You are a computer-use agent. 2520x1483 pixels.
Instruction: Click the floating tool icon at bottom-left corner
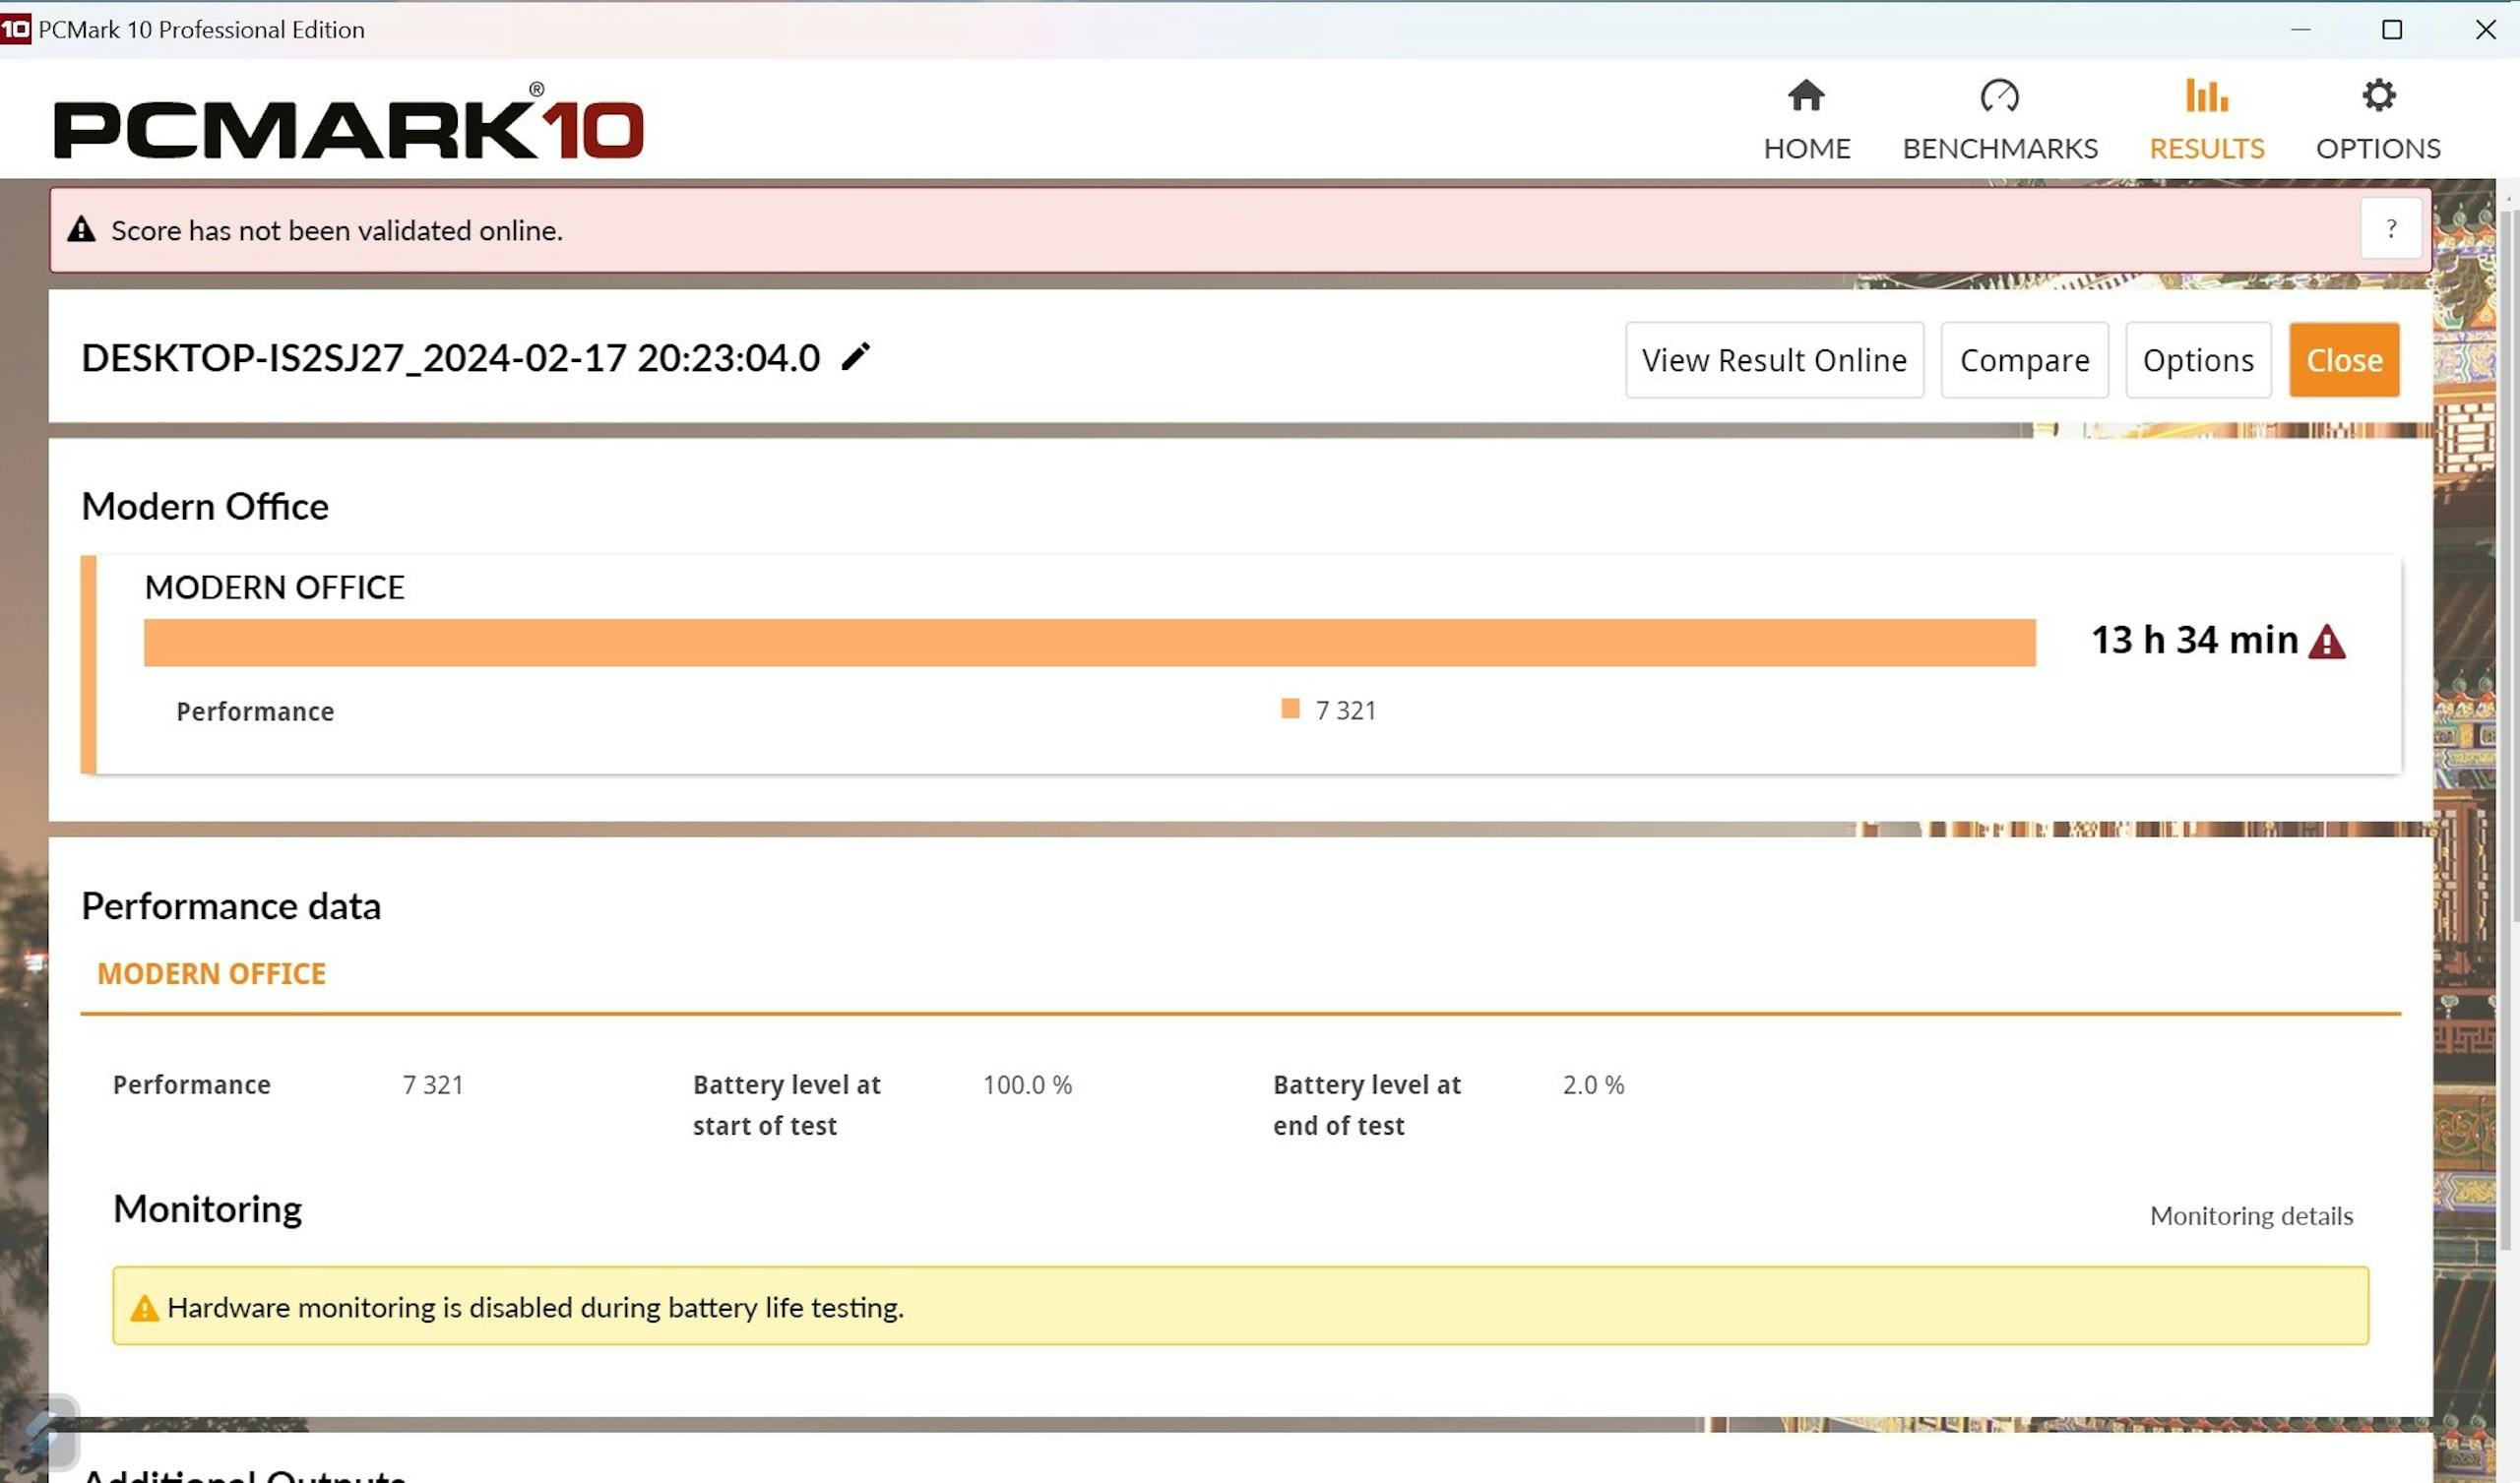(x=42, y=1432)
